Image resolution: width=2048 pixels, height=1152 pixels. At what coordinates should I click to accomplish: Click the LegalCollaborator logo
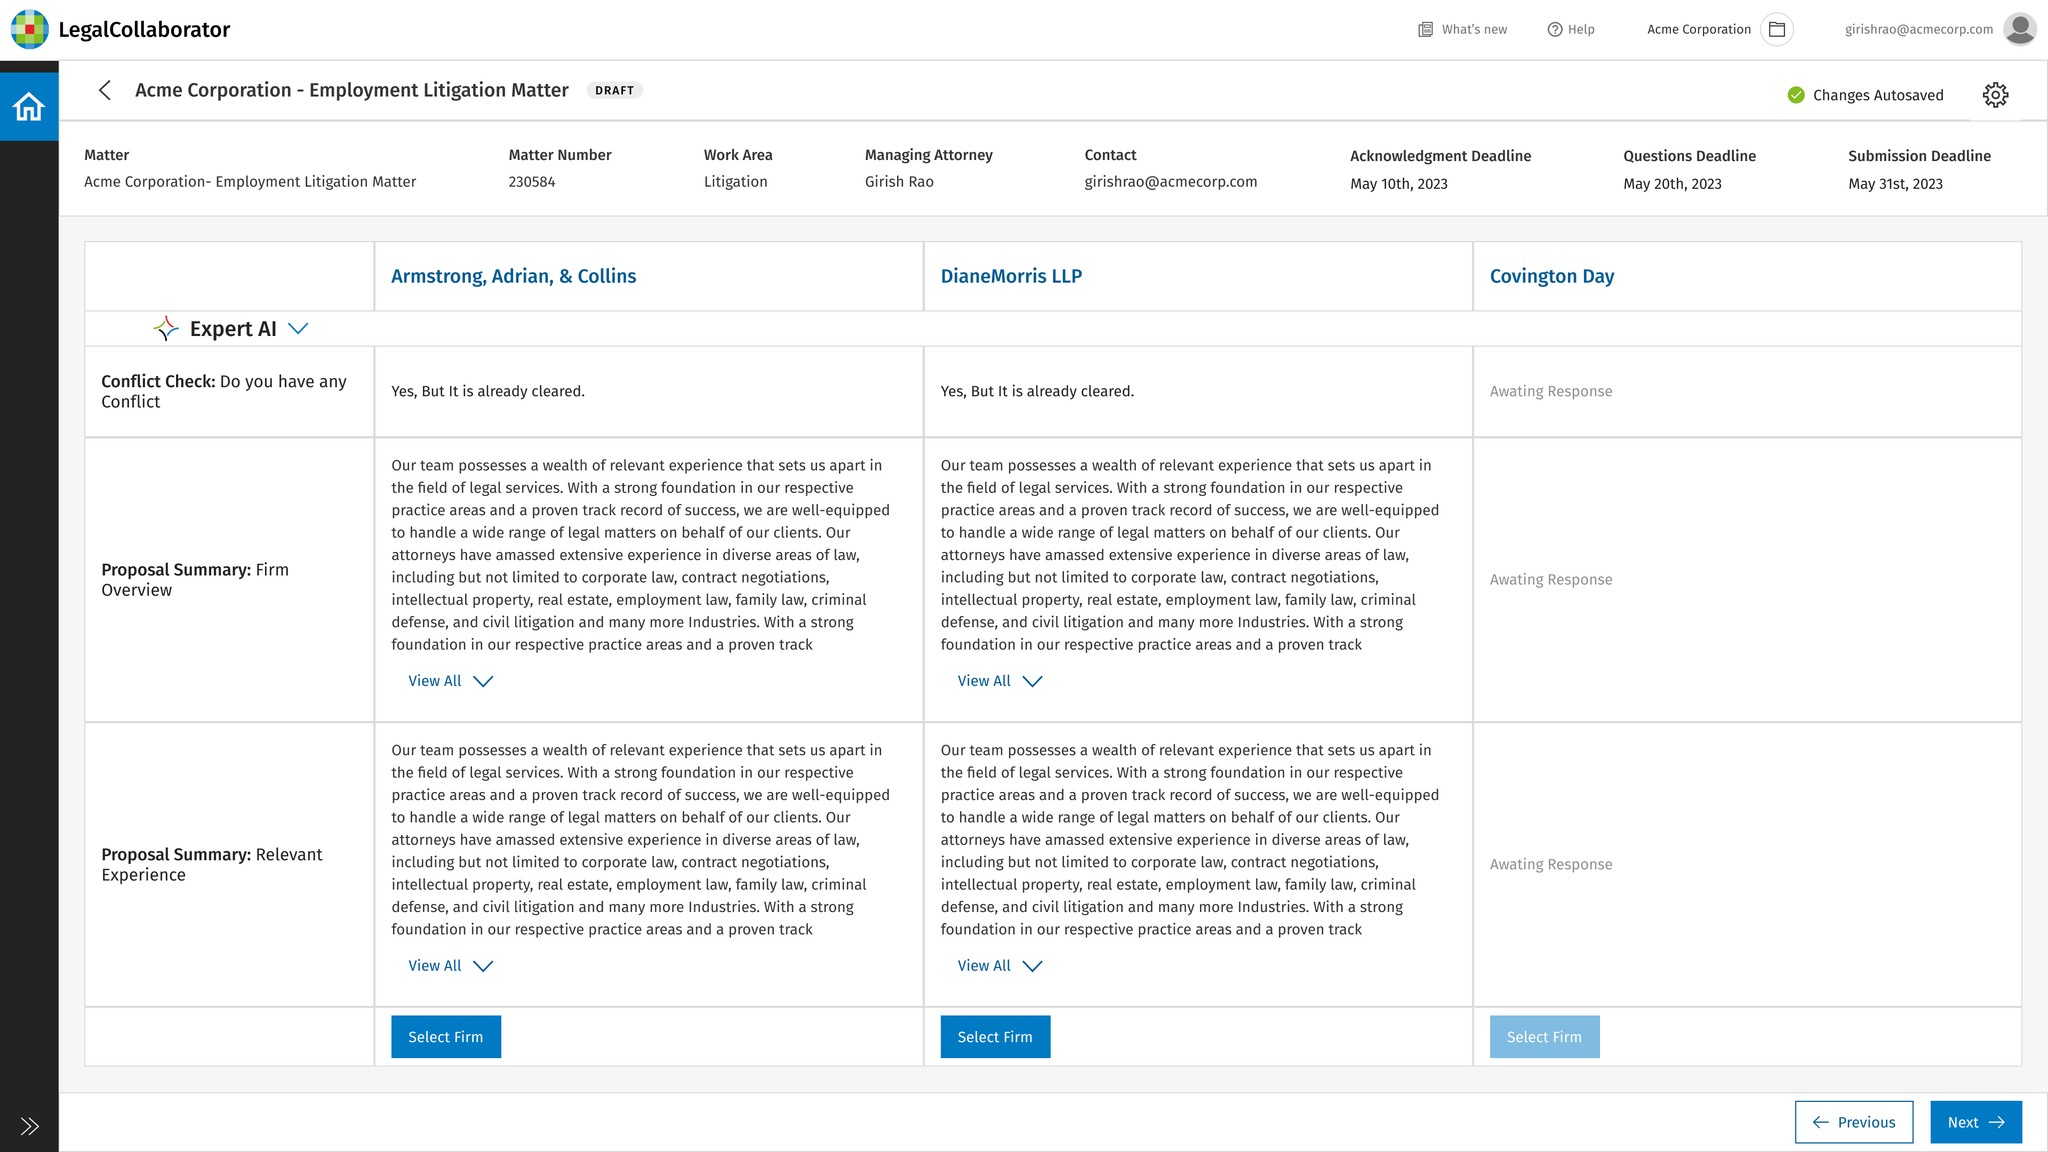[30, 29]
